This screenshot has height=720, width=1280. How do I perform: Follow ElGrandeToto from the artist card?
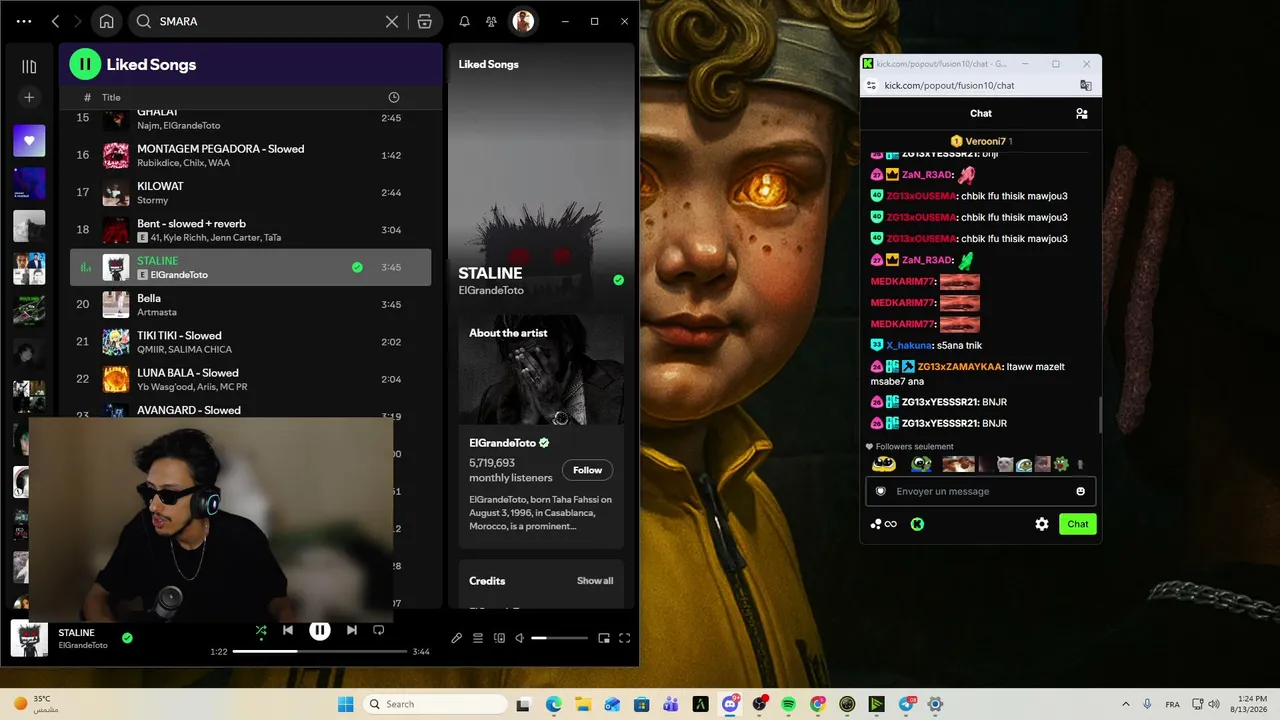click(x=587, y=470)
